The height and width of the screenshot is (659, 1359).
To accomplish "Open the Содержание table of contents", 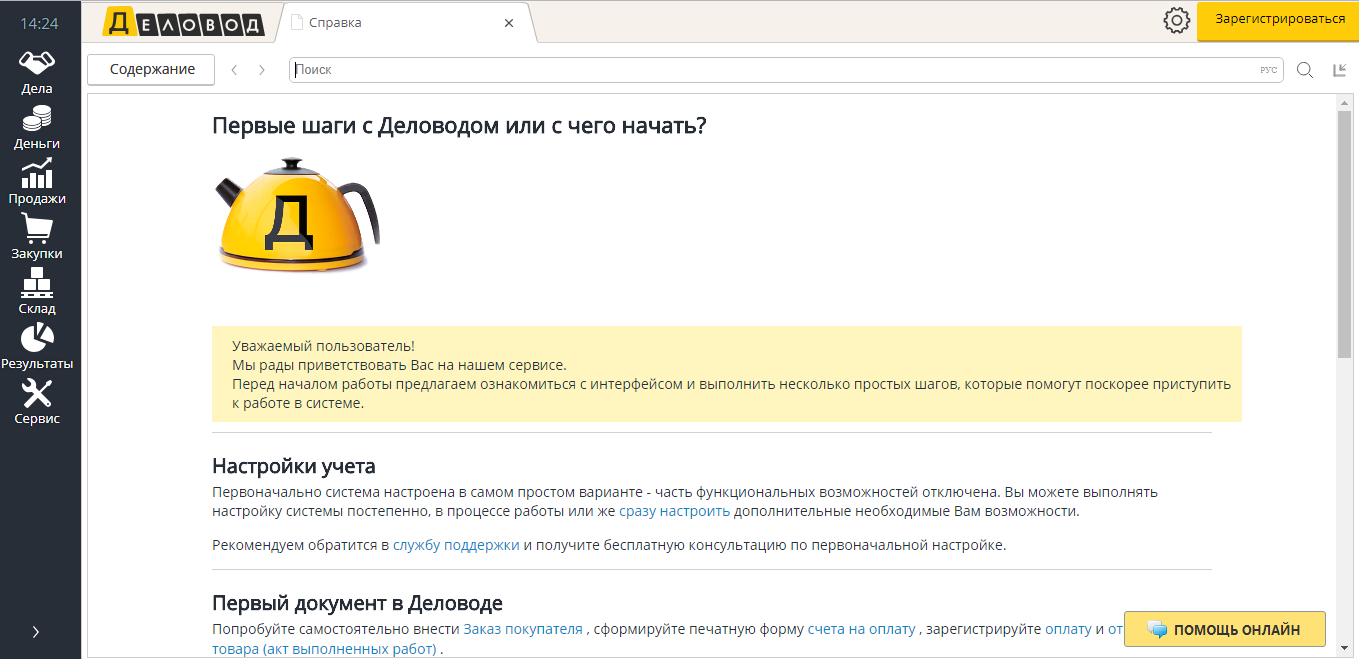I will 150,69.
